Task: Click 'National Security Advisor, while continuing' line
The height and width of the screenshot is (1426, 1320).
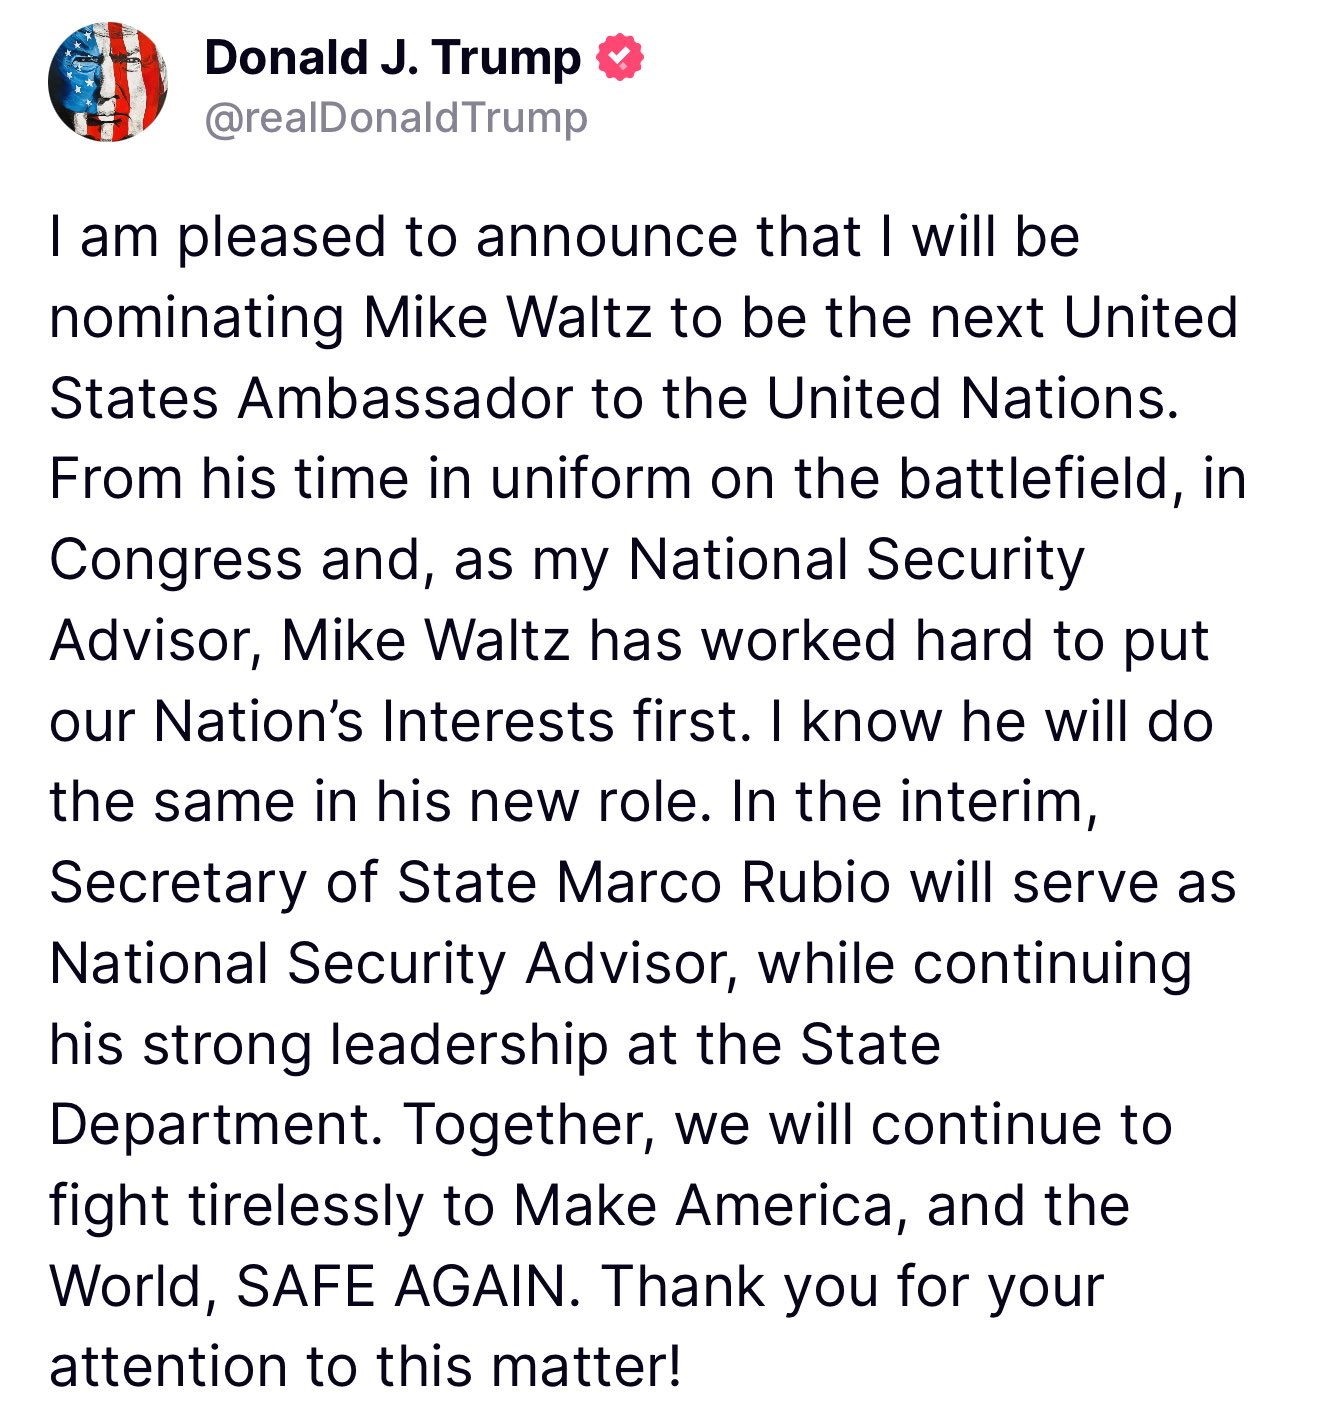Action: pos(621,966)
